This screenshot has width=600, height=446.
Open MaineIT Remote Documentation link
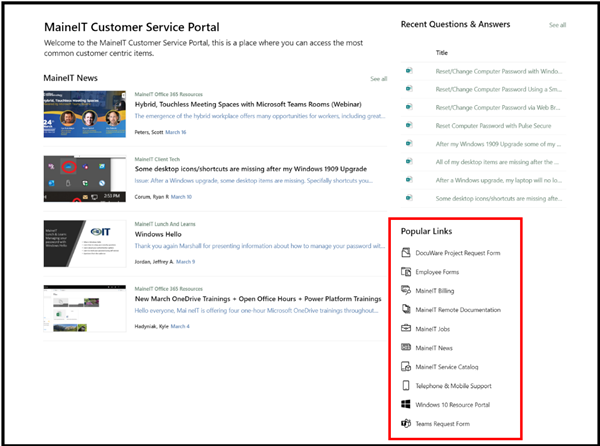pyautogui.click(x=458, y=310)
